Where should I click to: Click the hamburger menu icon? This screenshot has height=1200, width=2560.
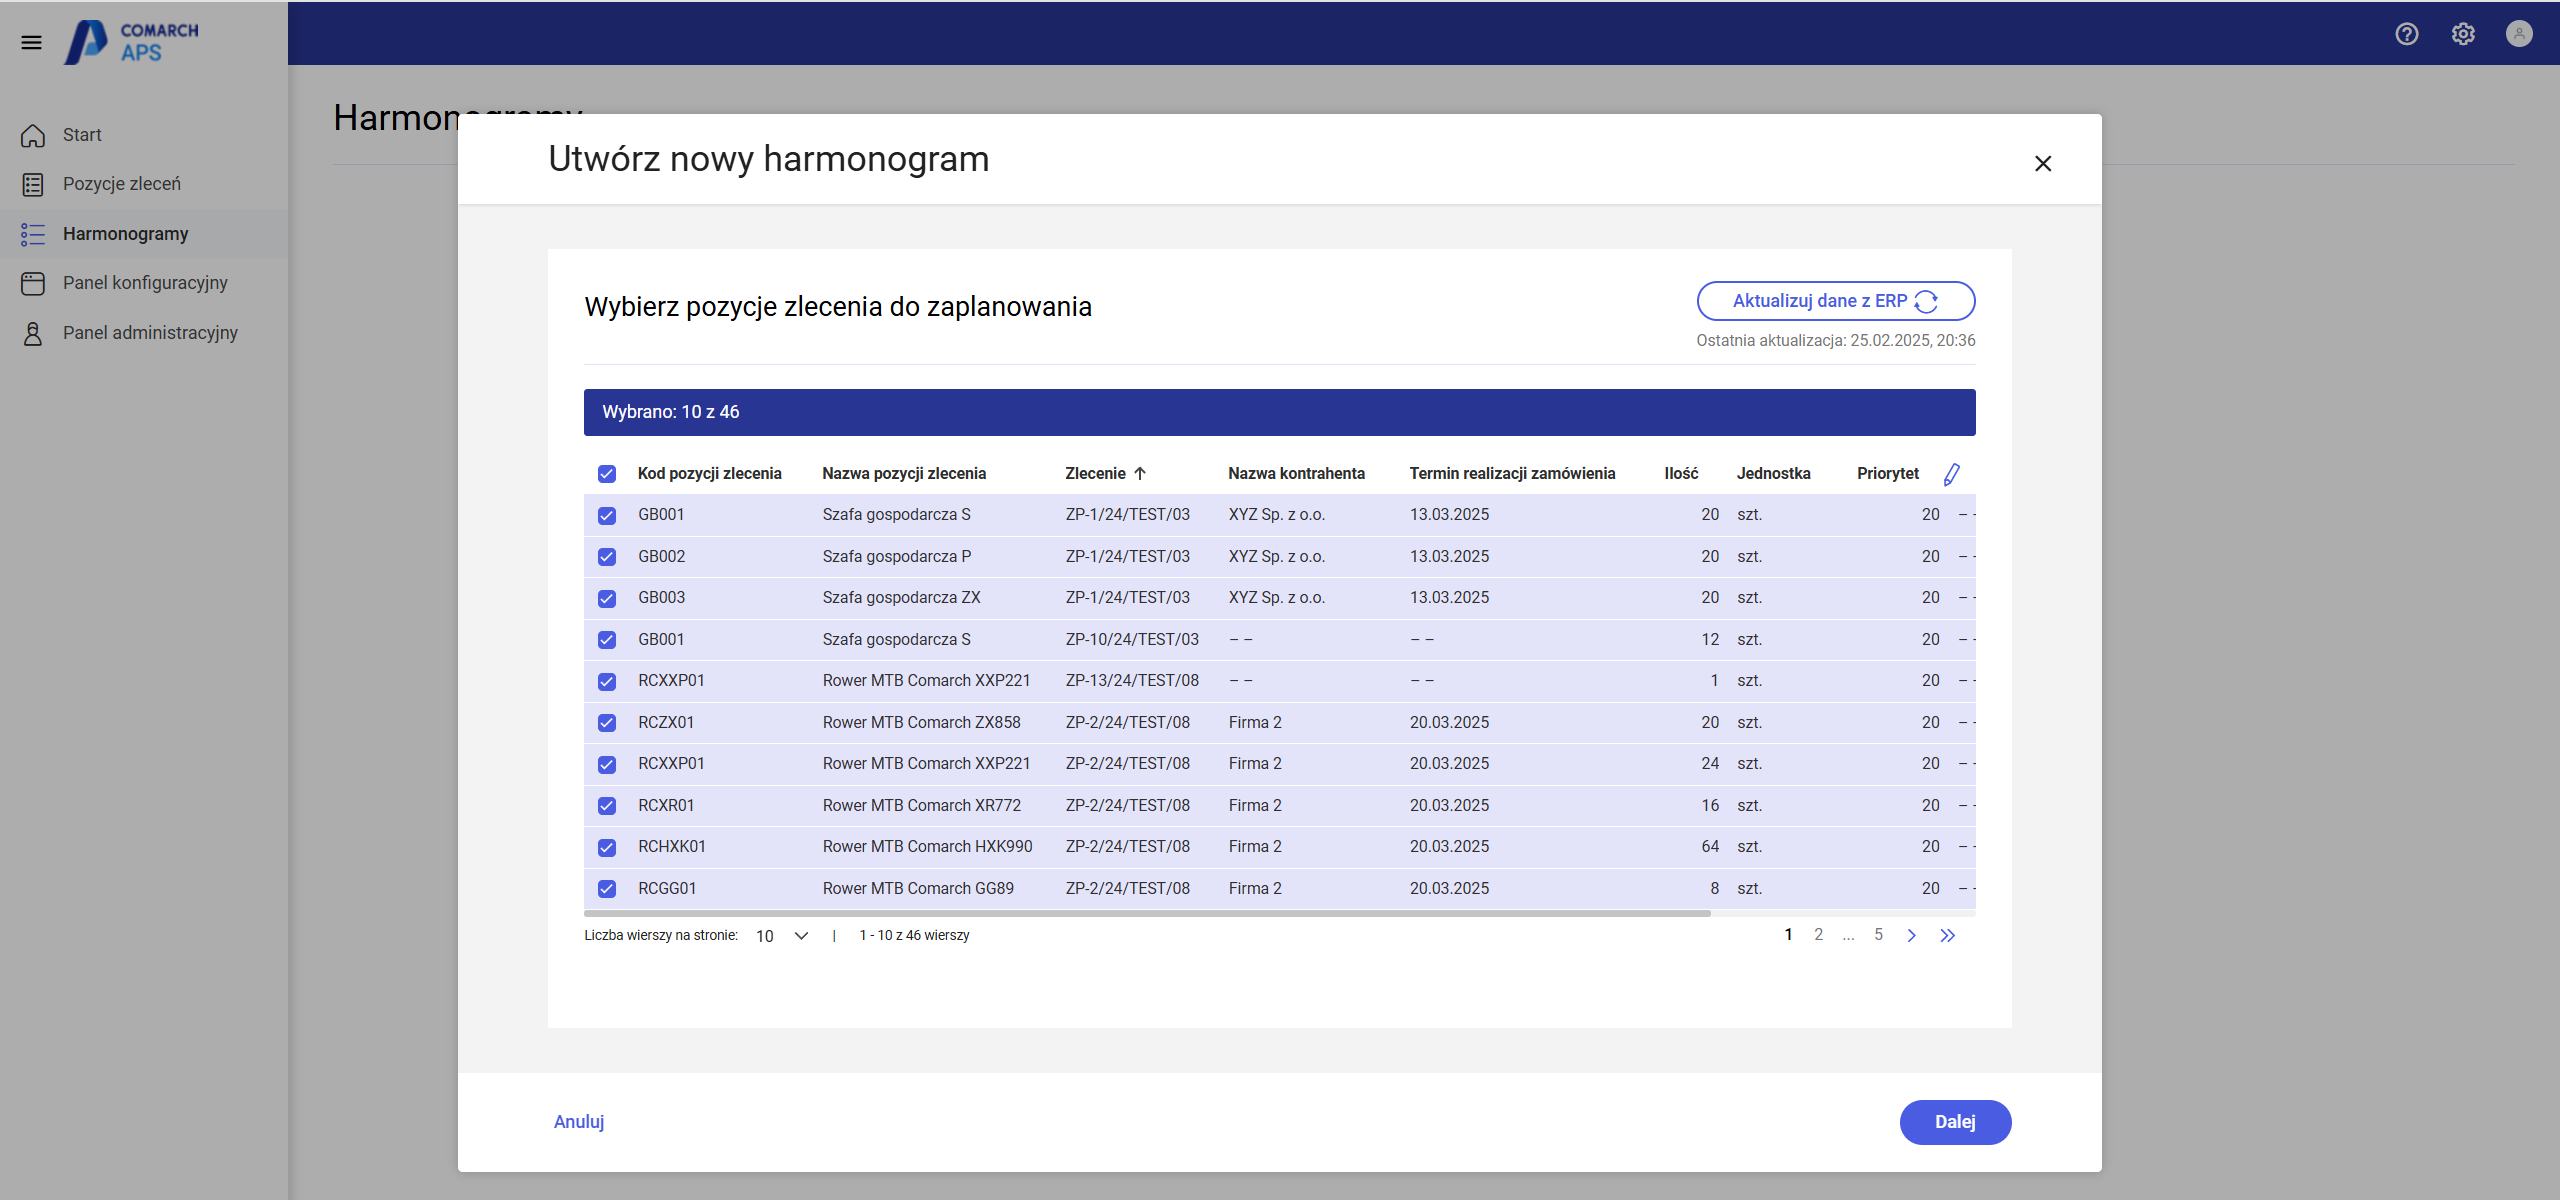tap(31, 42)
